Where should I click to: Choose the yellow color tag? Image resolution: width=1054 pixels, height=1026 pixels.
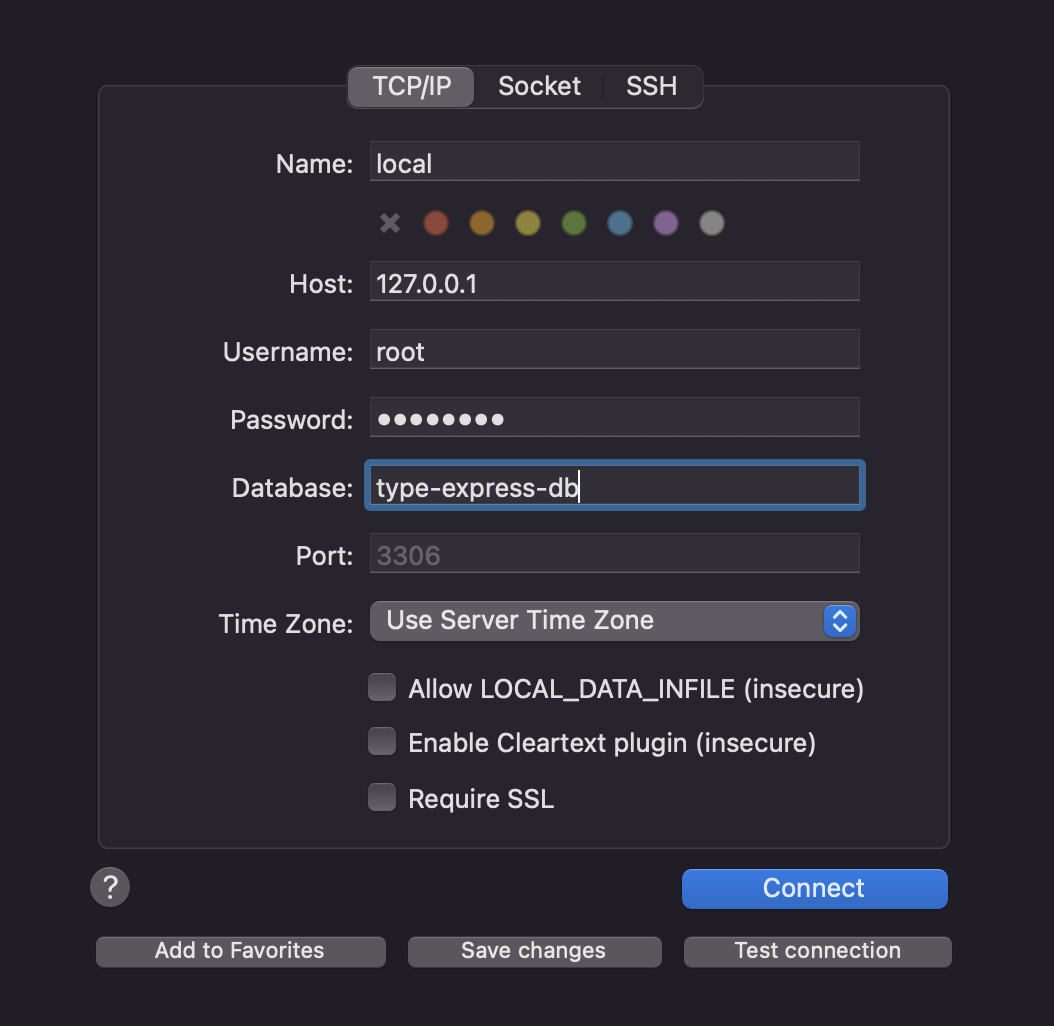[528, 223]
